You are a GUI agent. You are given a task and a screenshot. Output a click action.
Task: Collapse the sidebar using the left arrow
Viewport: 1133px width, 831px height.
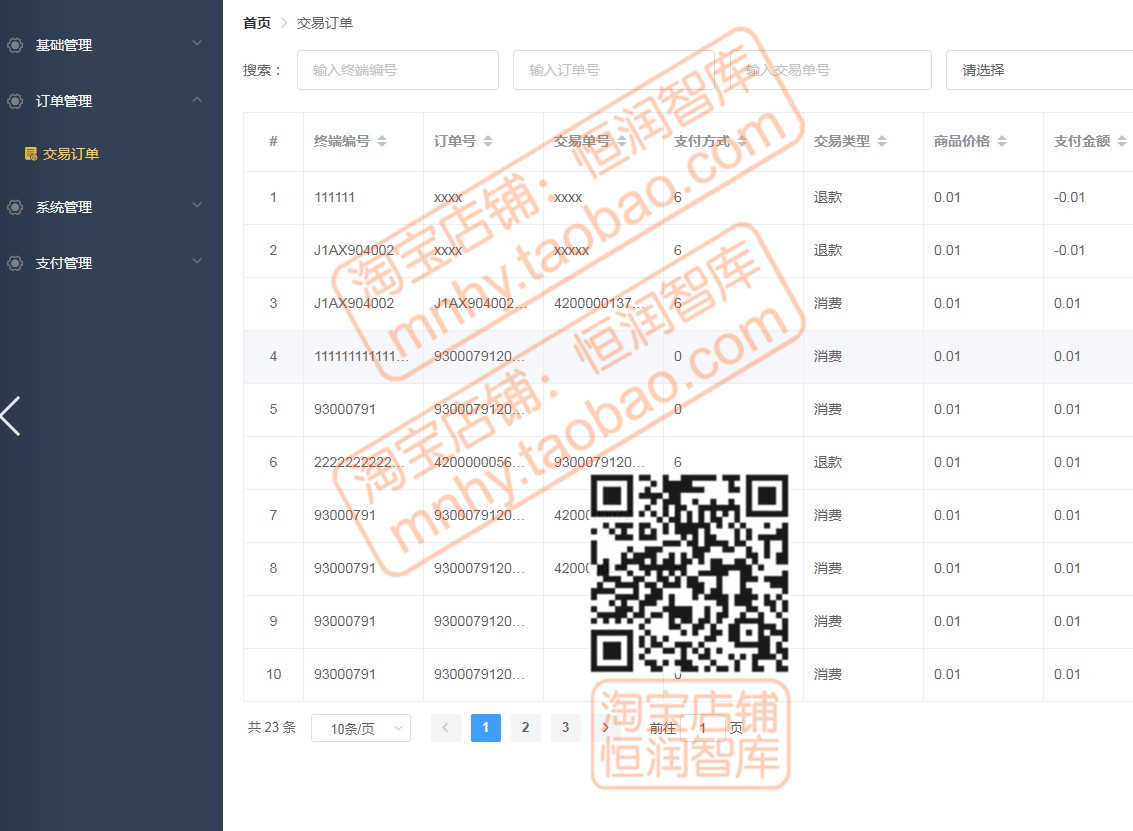tap(10, 415)
